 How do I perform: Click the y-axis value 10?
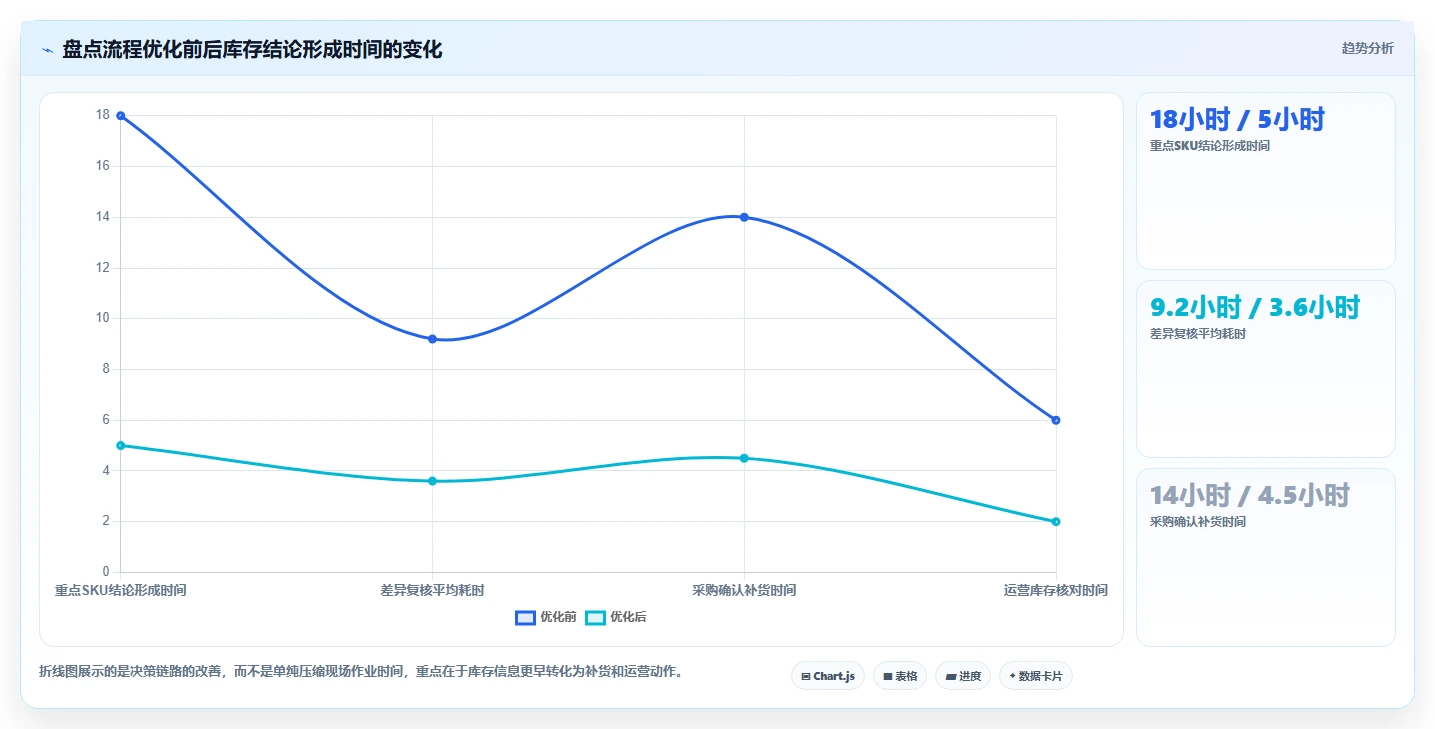pyautogui.click(x=102, y=318)
